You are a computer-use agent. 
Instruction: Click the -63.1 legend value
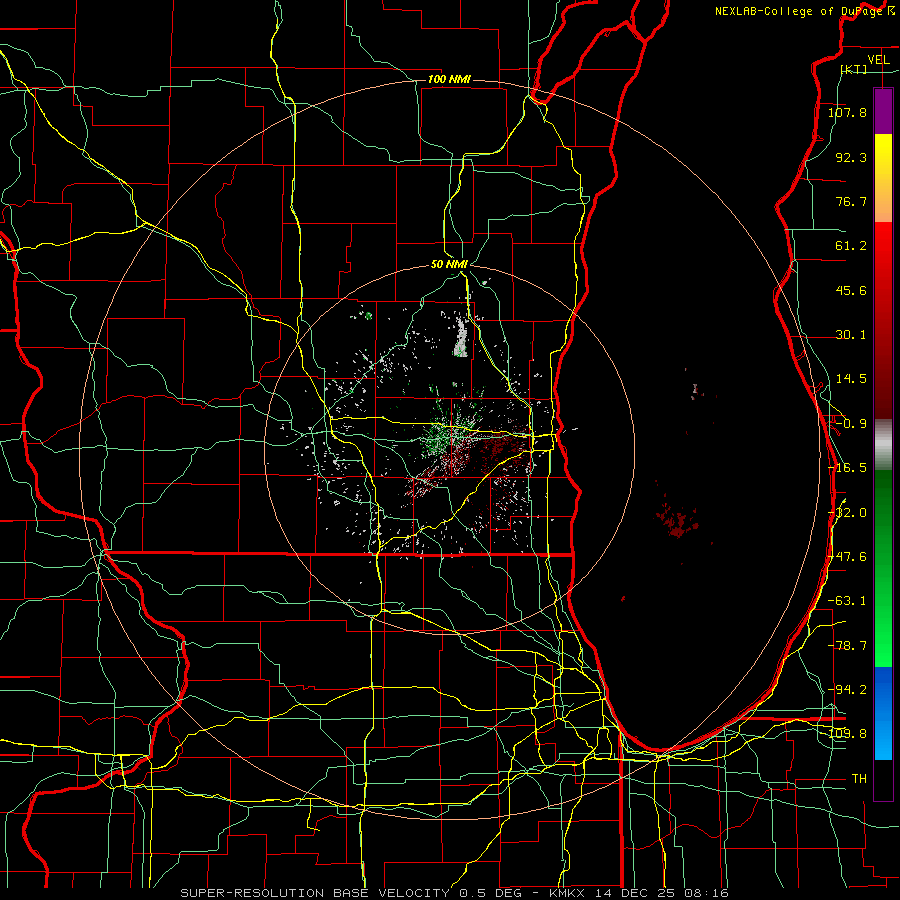click(x=847, y=601)
